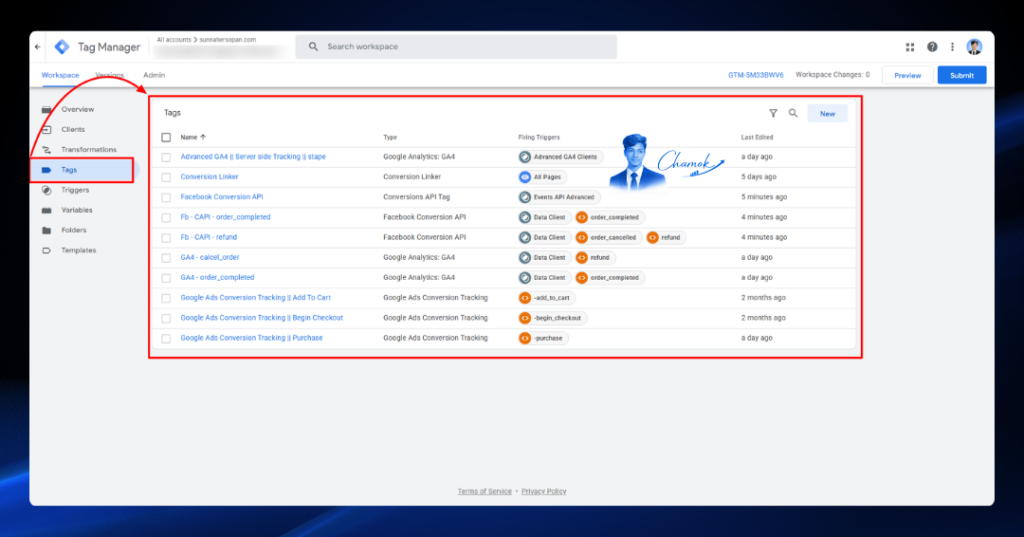Click the Firing Triggers column header
1024x537 pixels.
click(539, 137)
